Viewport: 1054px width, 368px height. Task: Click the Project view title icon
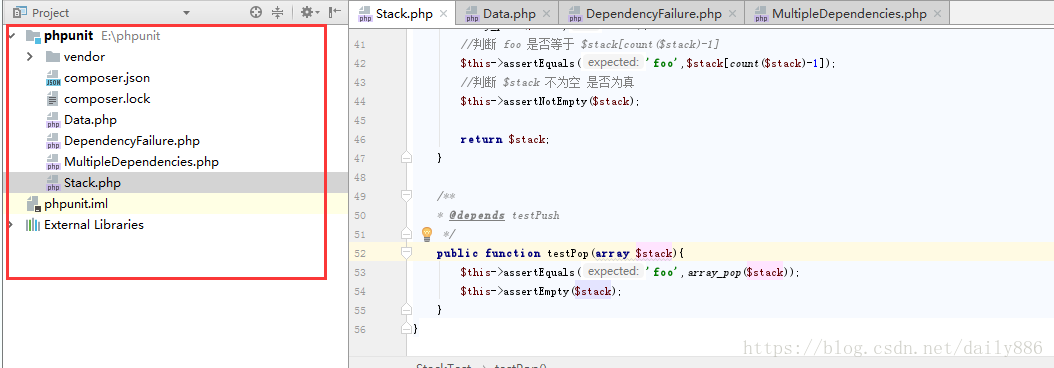point(20,12)
